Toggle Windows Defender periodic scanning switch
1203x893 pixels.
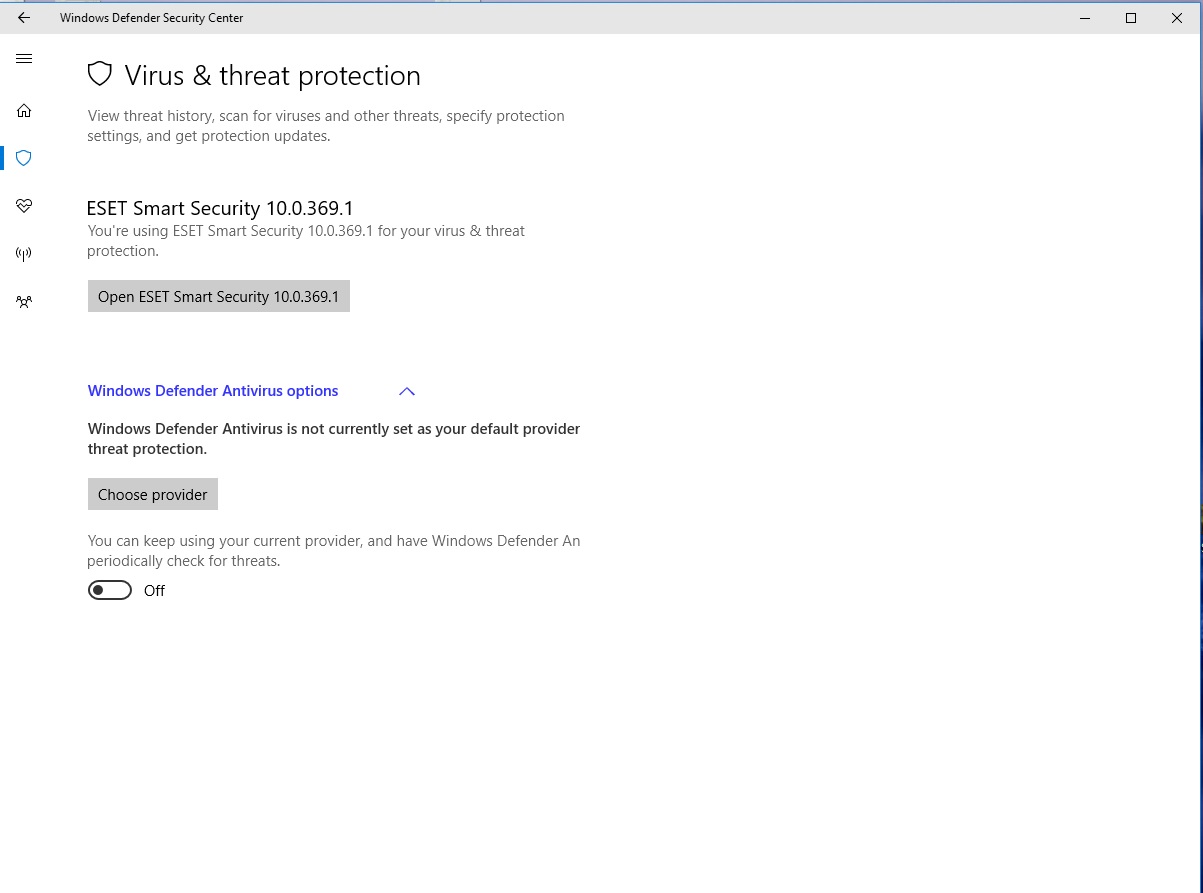coord(110,591)
